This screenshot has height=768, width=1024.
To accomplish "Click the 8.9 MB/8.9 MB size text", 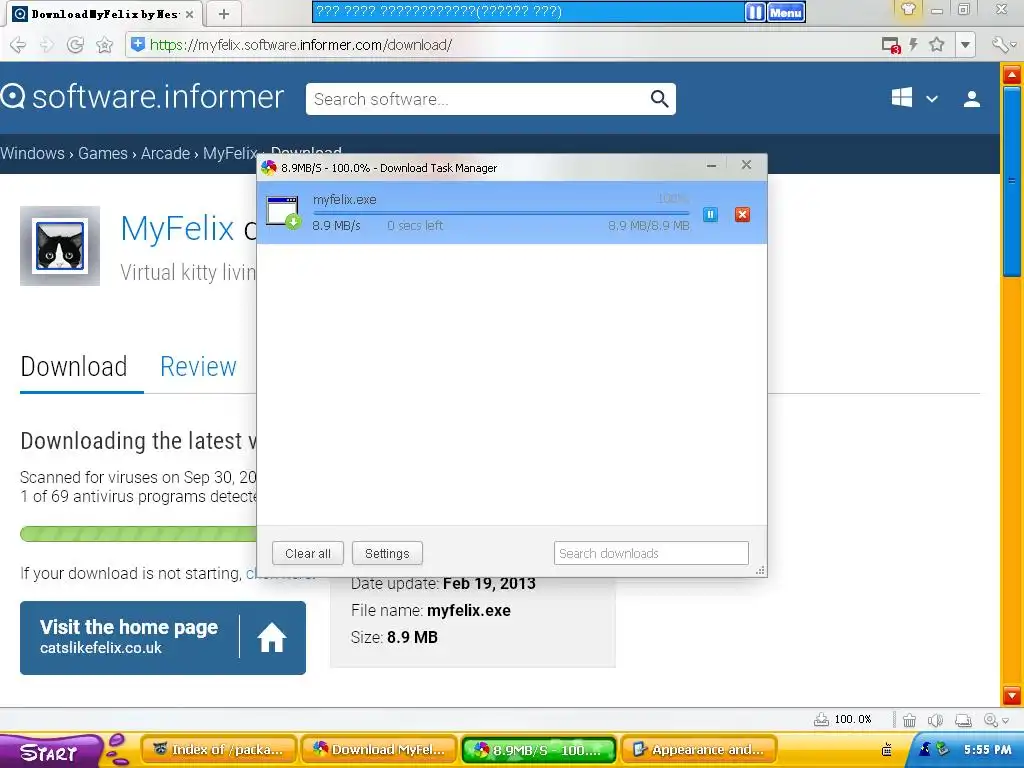I will click(648, 225).
